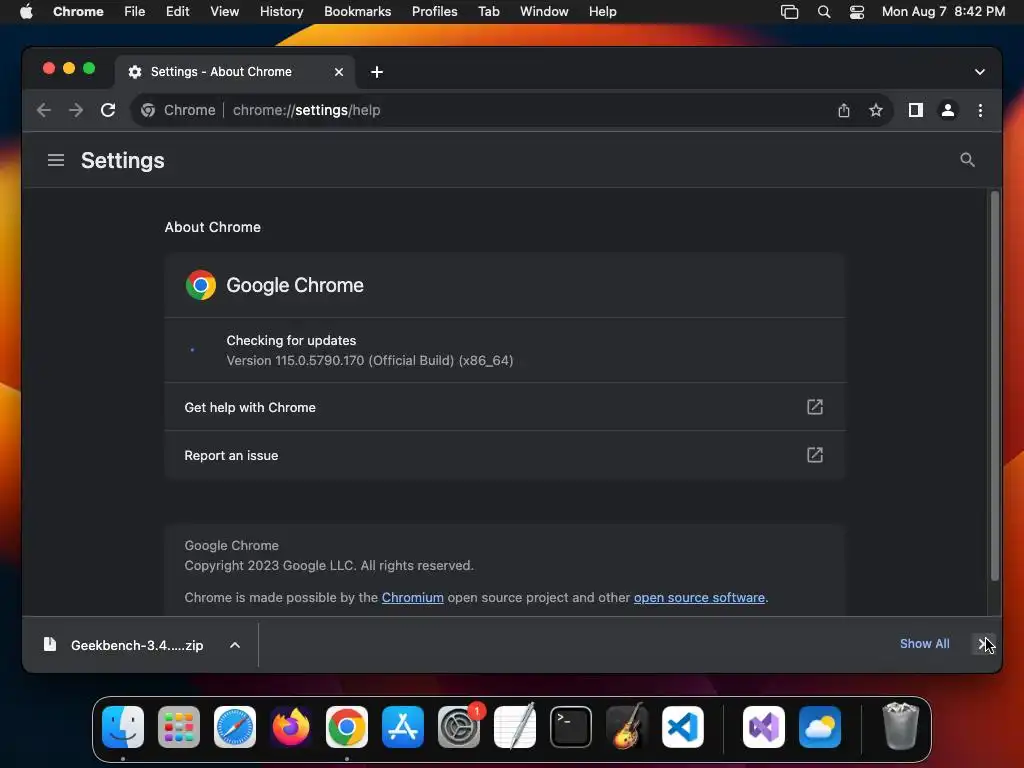Open the side panel icon
1024x768 pixels.
916,110
